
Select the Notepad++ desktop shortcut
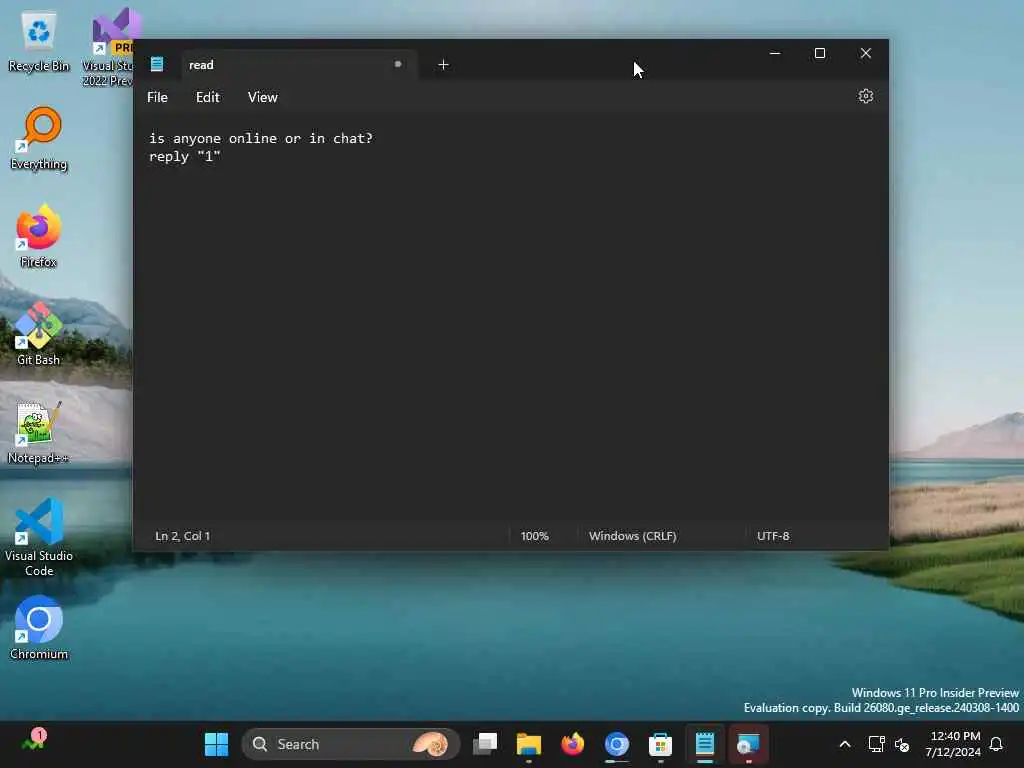point(39,432)
